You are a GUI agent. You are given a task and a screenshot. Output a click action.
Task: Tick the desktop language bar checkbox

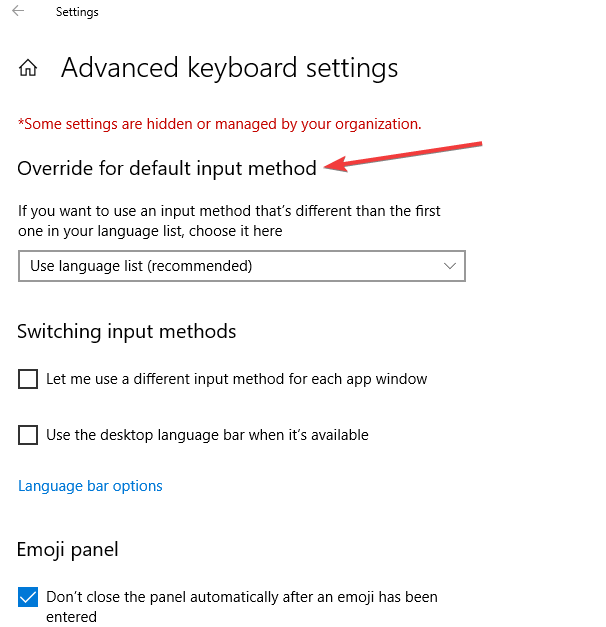[28, 435]
